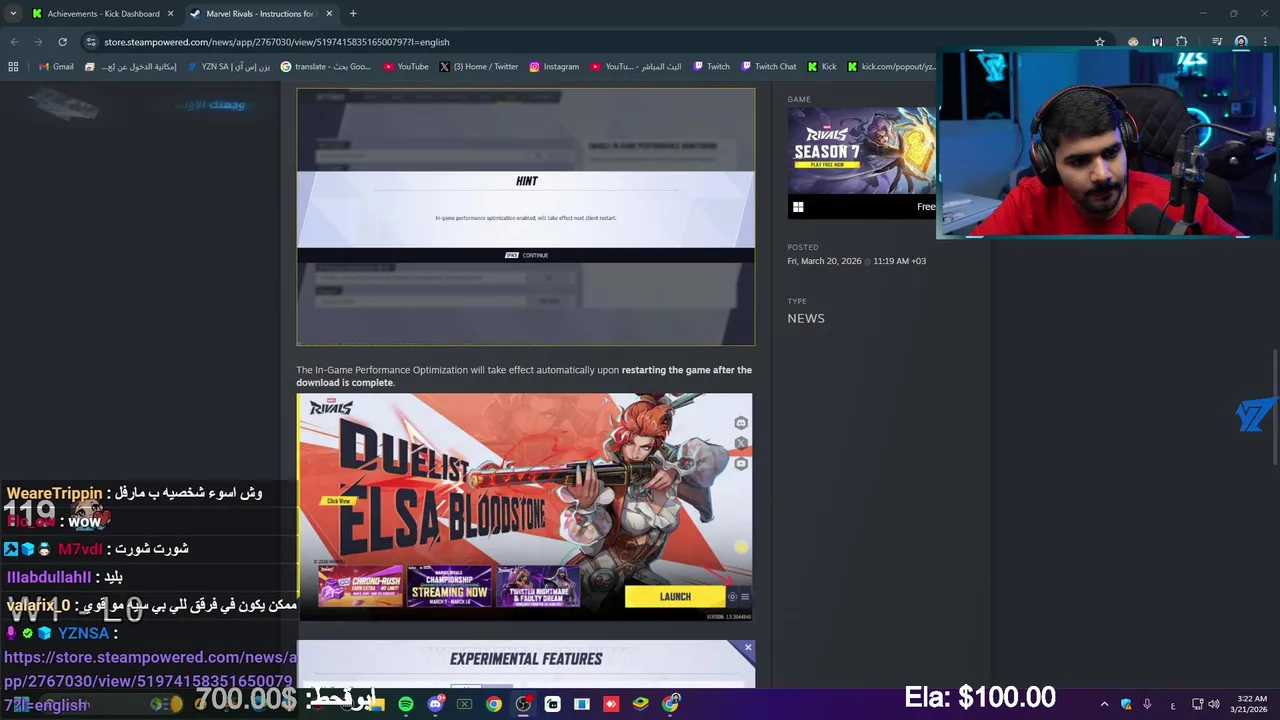Show hidden system tray icons
The image size is (1280, 720).
1104,704
